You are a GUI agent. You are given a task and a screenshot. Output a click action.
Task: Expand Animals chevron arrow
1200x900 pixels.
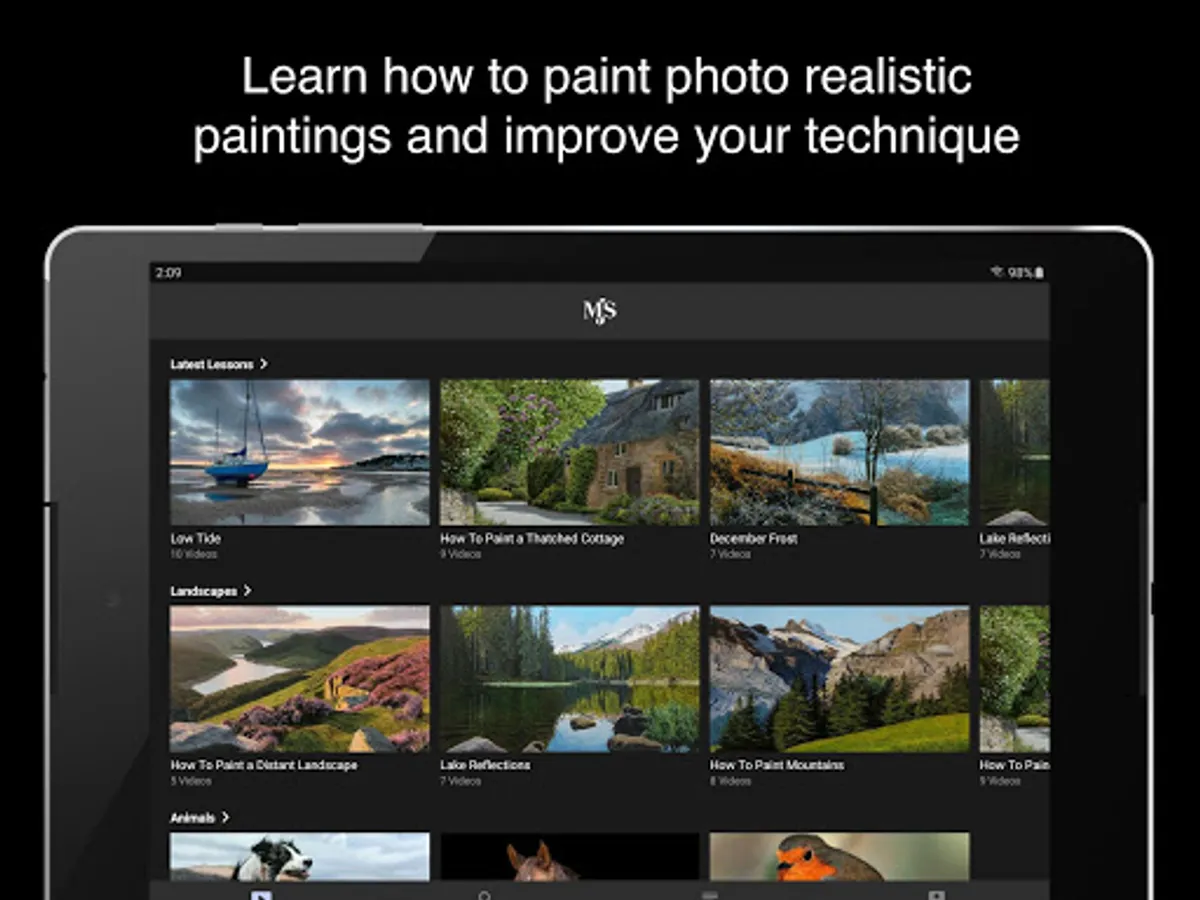225,818
